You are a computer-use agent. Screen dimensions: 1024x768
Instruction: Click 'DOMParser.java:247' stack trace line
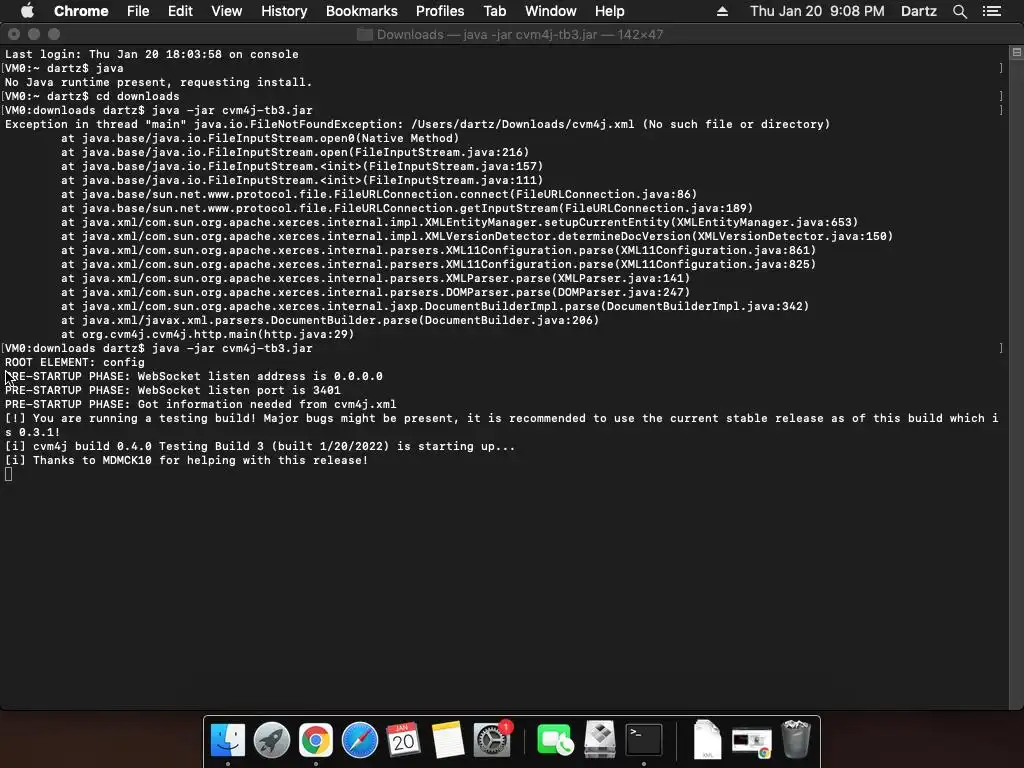click(376, 292)
